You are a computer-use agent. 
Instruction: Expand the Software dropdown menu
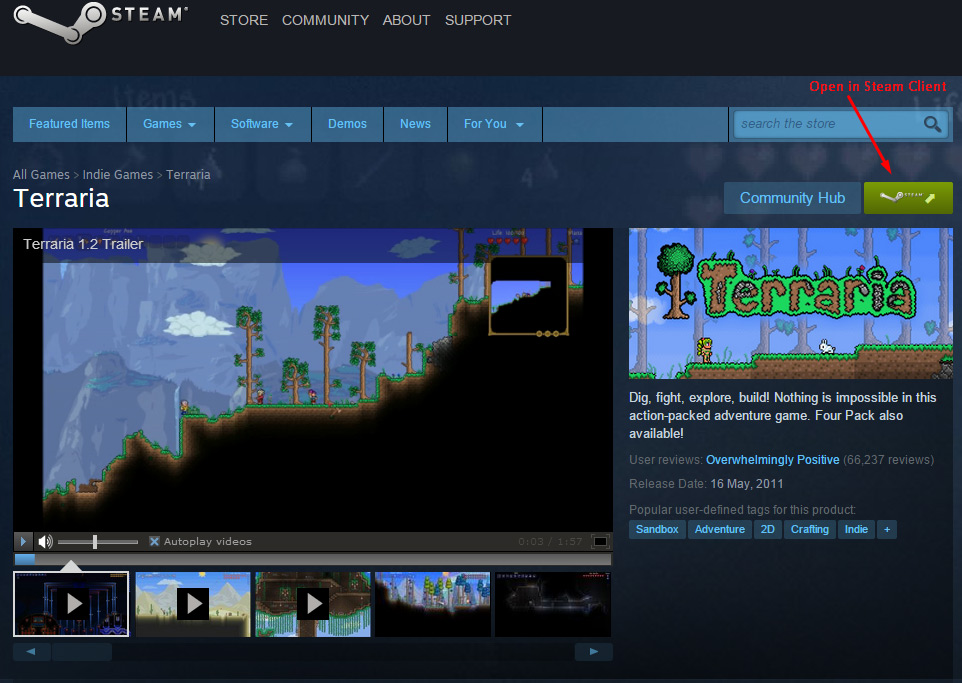[x=261, y=124]
